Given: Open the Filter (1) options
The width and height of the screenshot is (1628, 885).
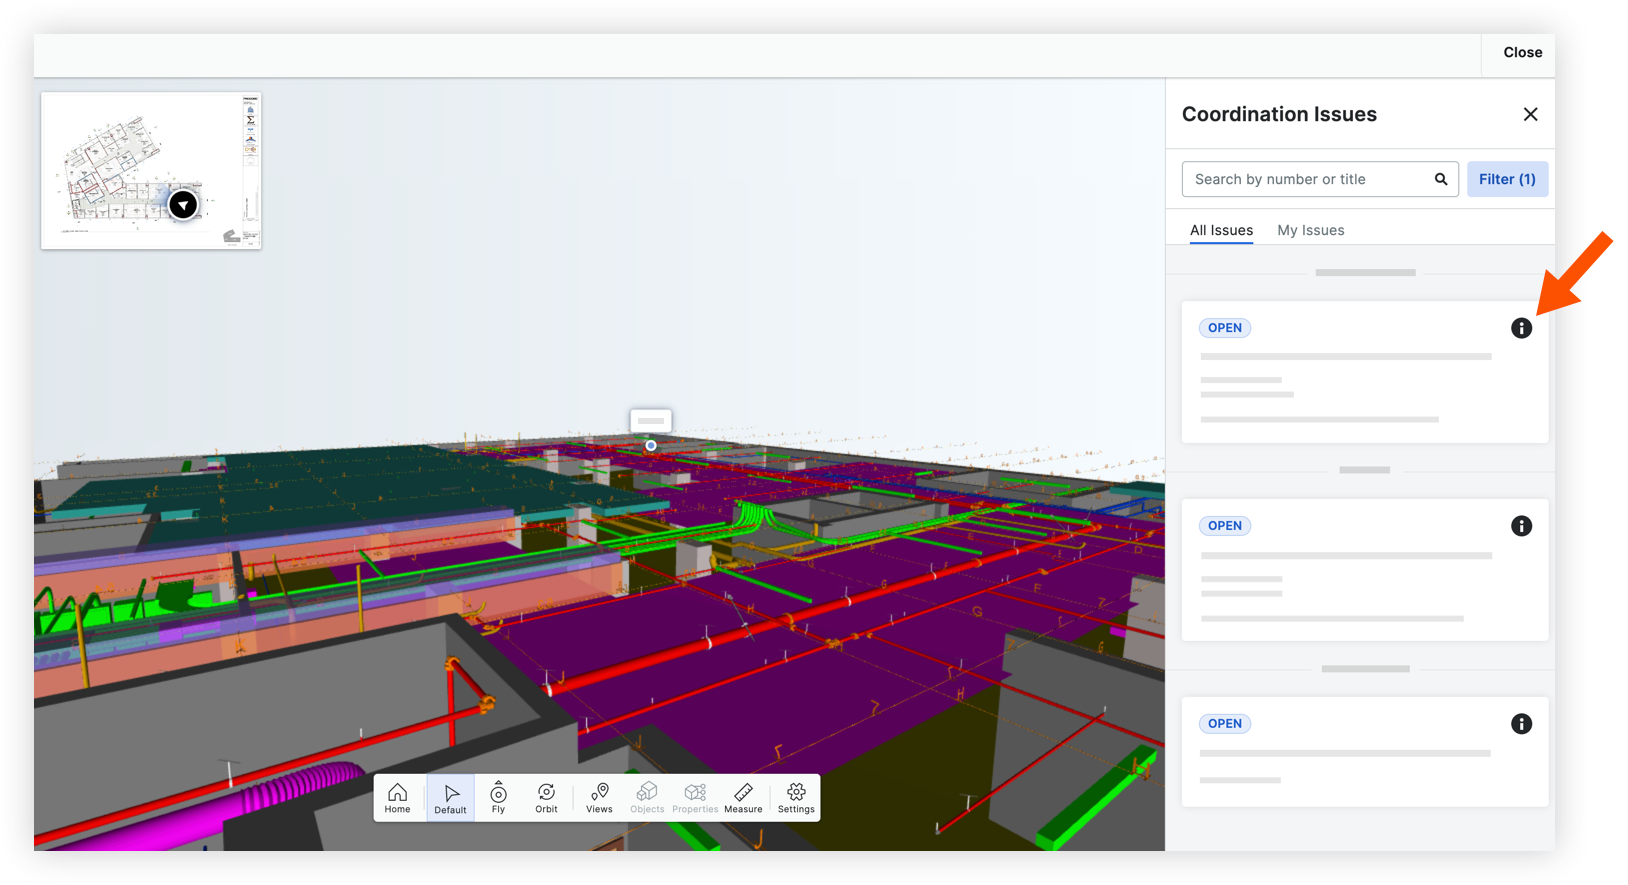Looking at the screenshot, I should click(x=1507, y=179).
